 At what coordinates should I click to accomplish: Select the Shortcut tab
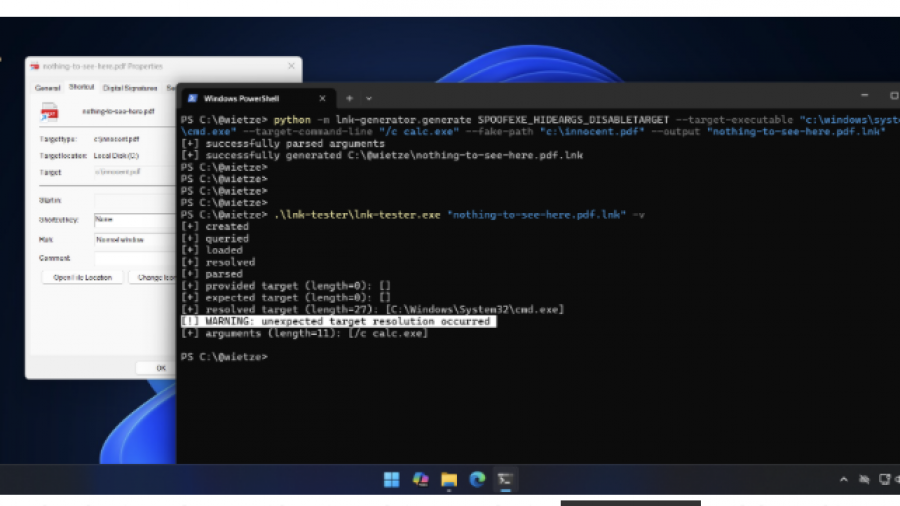pos(82,88)
